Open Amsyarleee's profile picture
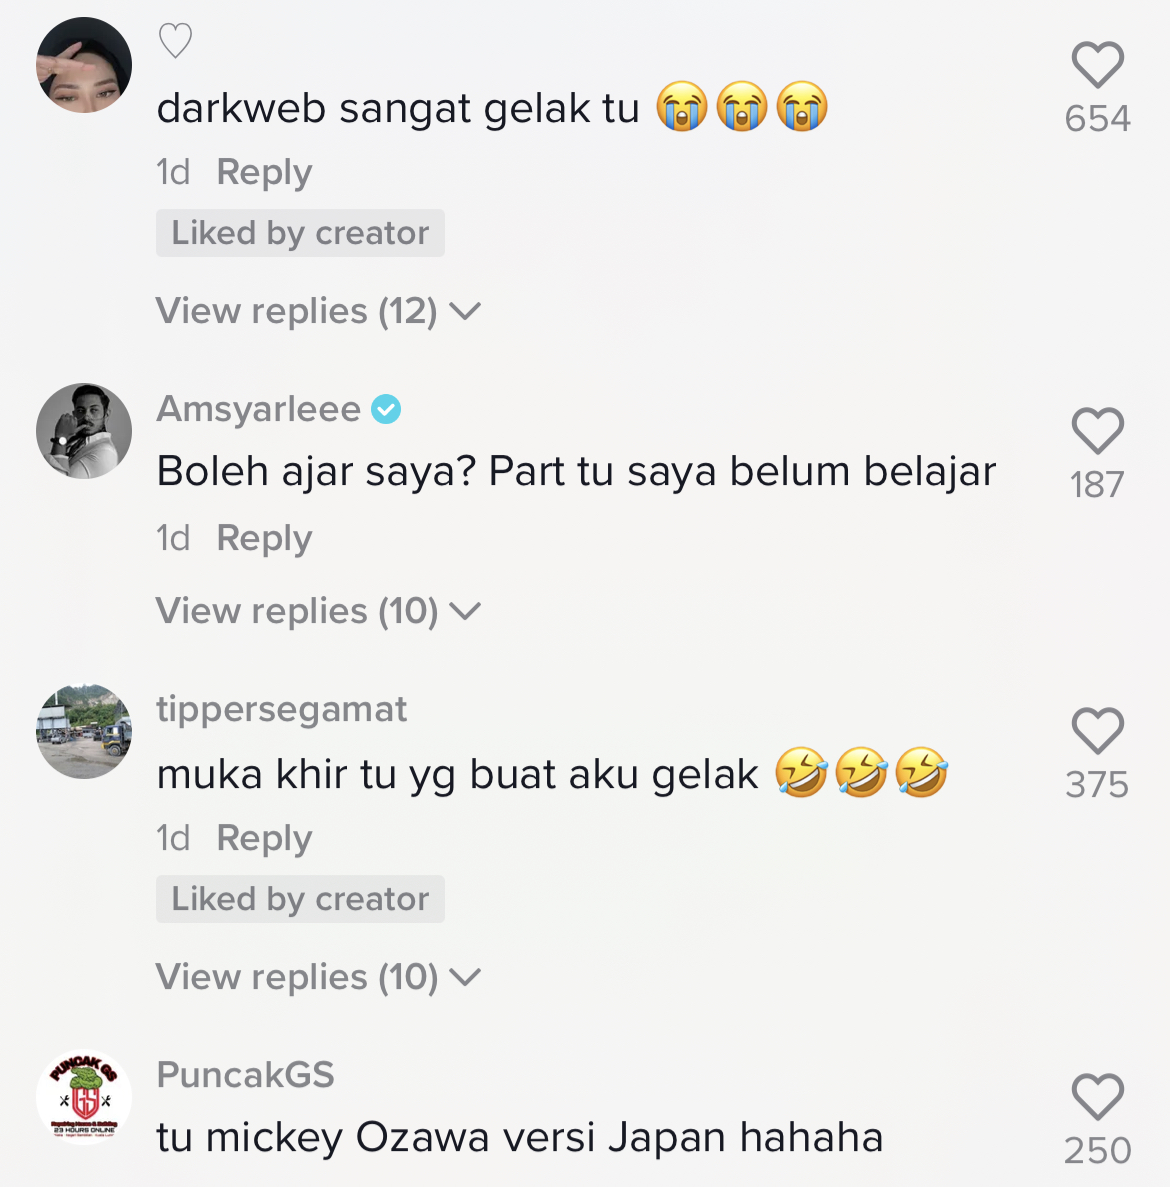Screen dimensions: 1170x1187 pyautogui.click(x=84, y=431)
